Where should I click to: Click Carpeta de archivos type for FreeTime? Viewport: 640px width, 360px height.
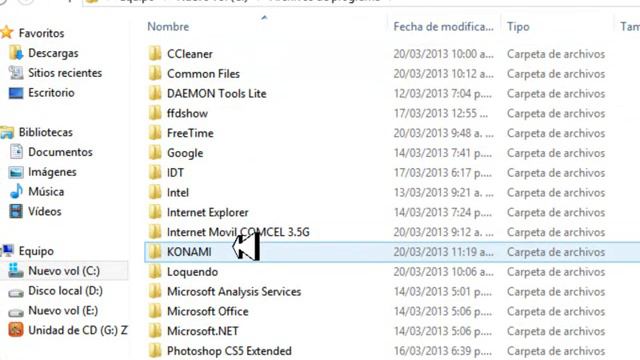coord(556,133)
